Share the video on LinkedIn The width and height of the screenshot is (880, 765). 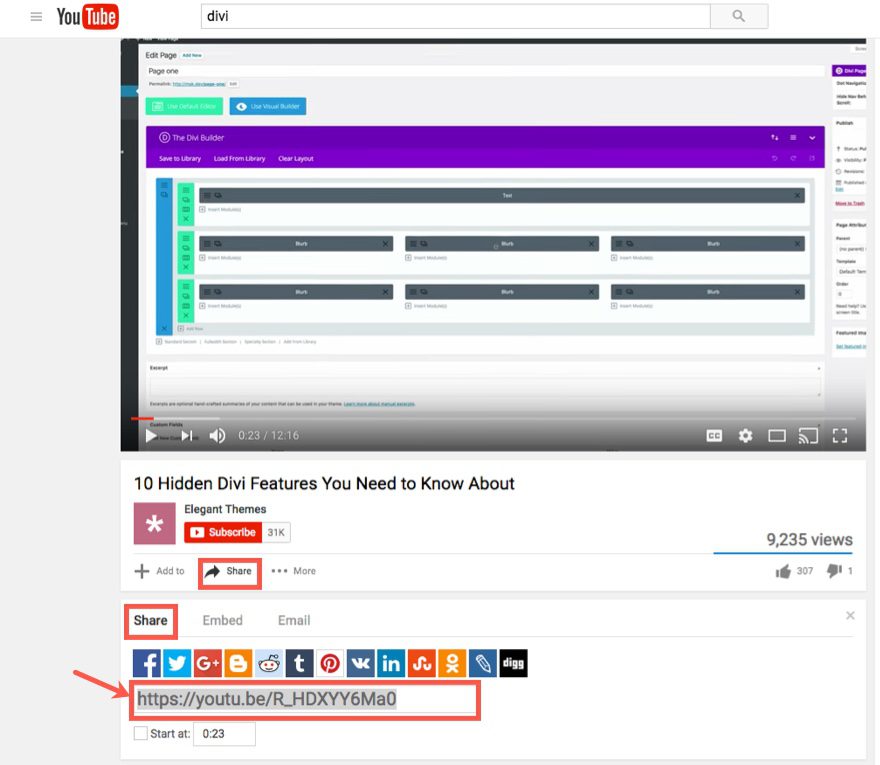coord(391,662)
